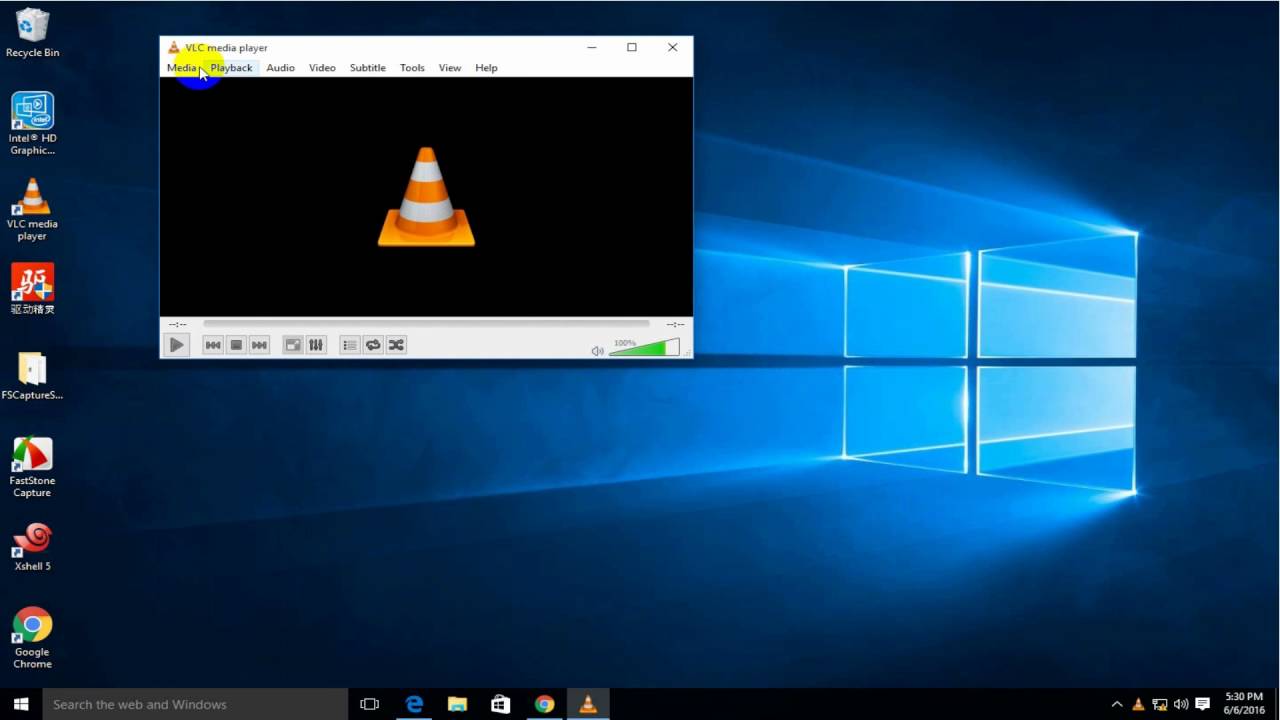
Task: Close the VLC media player window
Action: coord(672,47)
